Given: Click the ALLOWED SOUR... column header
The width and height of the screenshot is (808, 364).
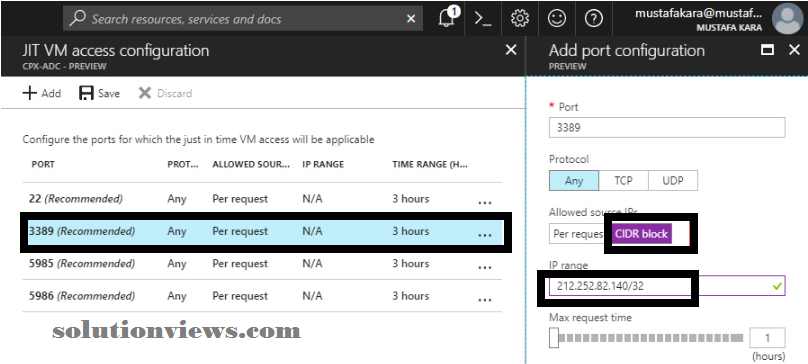Looking at the screenshot, I should (251, 164).
